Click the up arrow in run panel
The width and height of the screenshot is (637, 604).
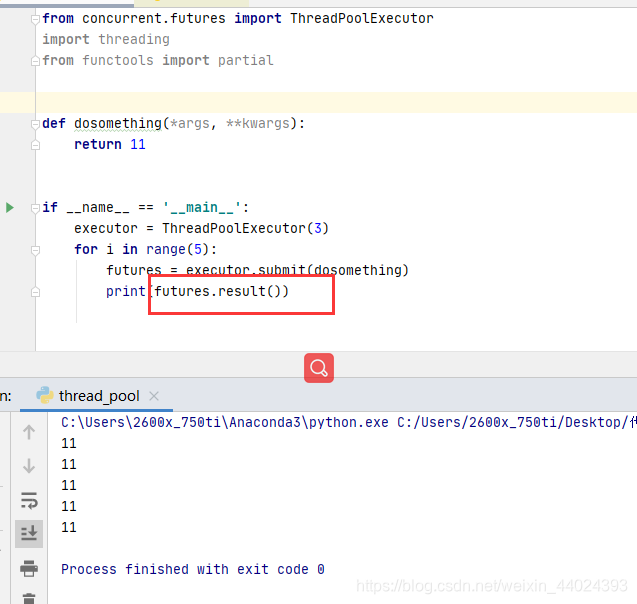[x=29, y=432]
